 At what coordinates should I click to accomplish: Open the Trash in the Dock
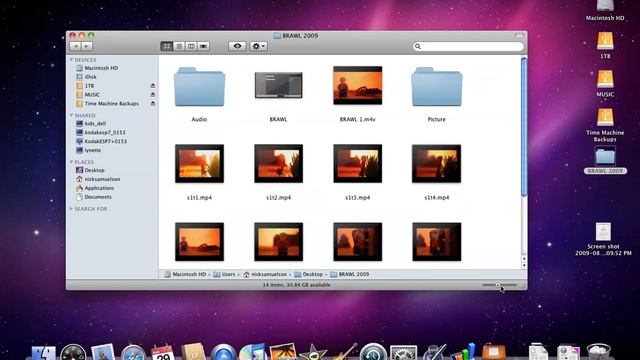pos(599,352)
